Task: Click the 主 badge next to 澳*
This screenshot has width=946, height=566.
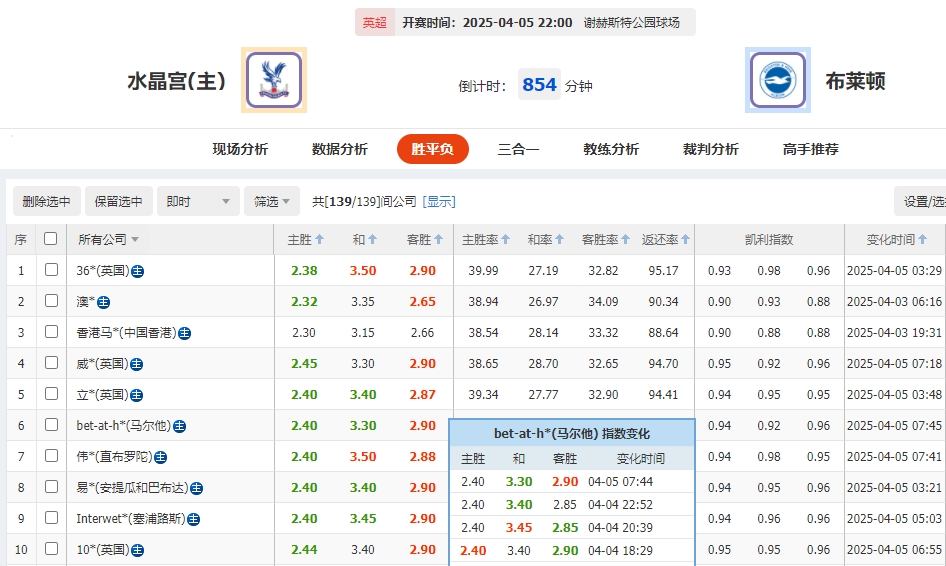Action: coord(103,302)
